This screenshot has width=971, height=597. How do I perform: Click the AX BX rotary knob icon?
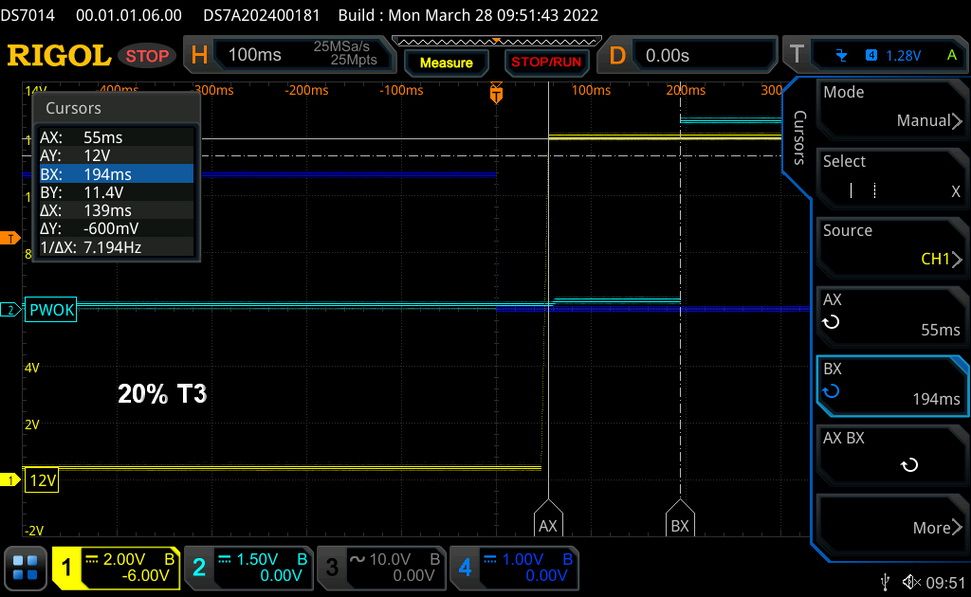tap(909, 464)
